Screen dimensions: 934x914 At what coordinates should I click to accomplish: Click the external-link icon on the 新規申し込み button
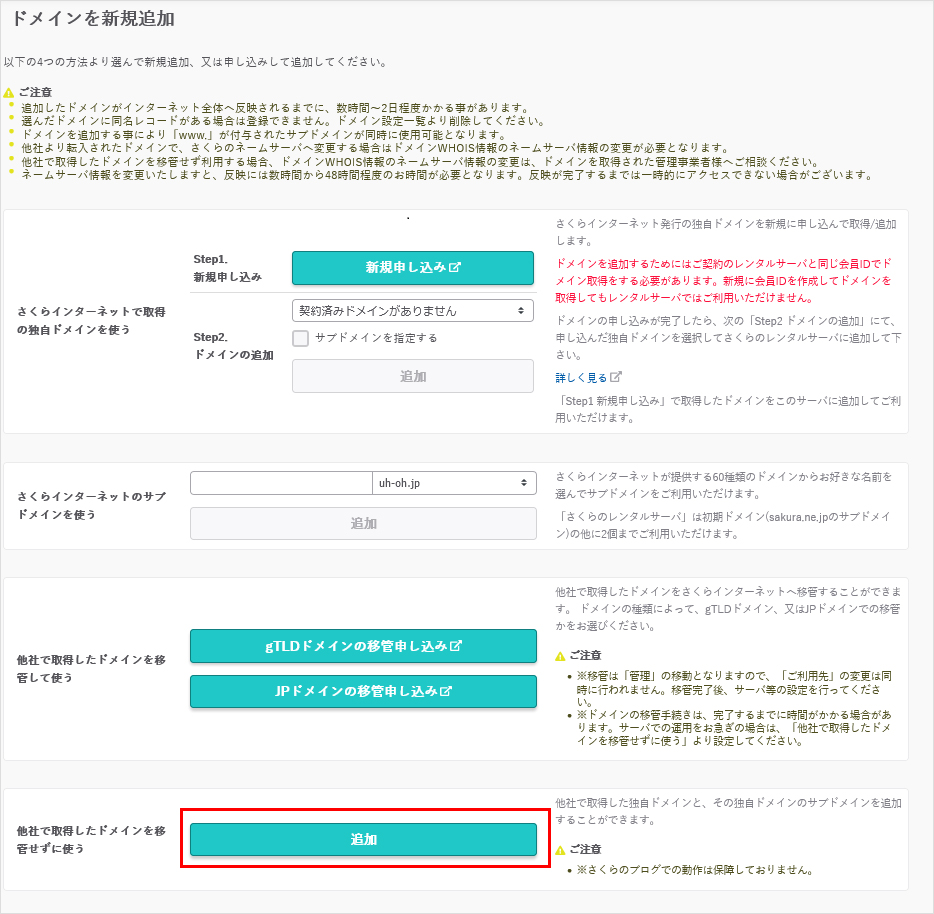coord(455,268)
